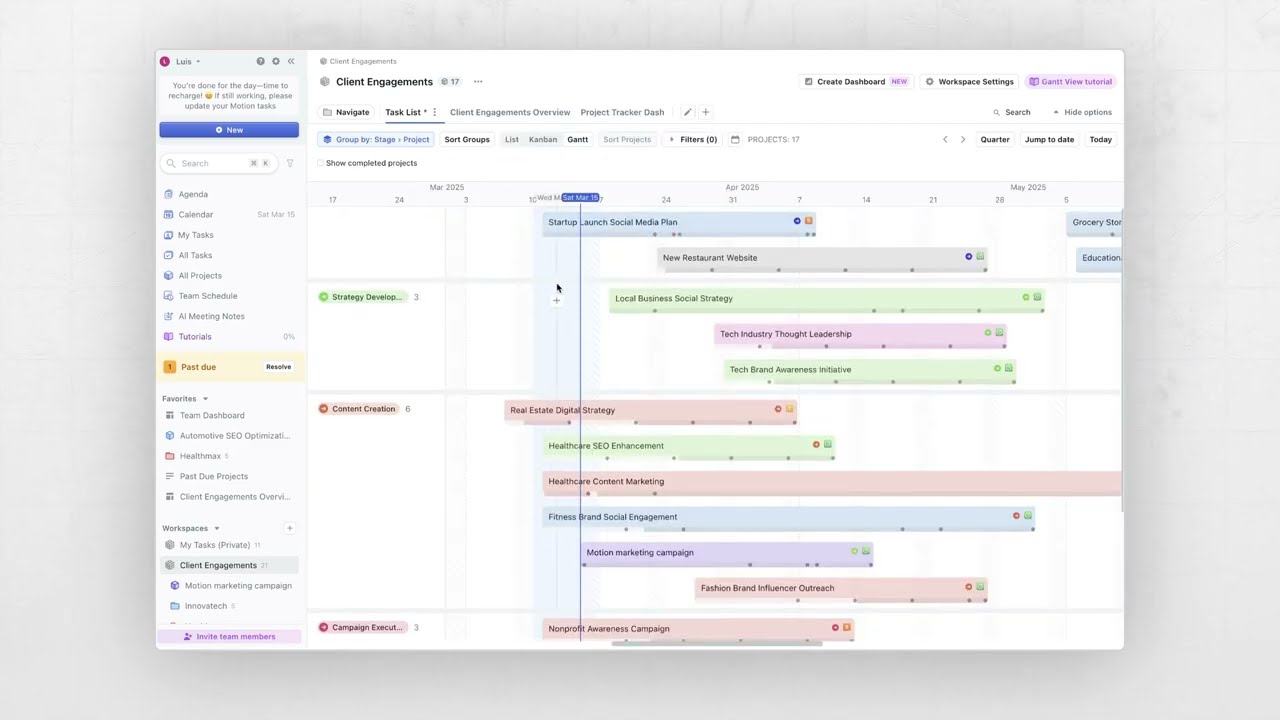Open Client Engagements workspace in sidebar
Screen dimensions: 1280x720
click(229, 565)
